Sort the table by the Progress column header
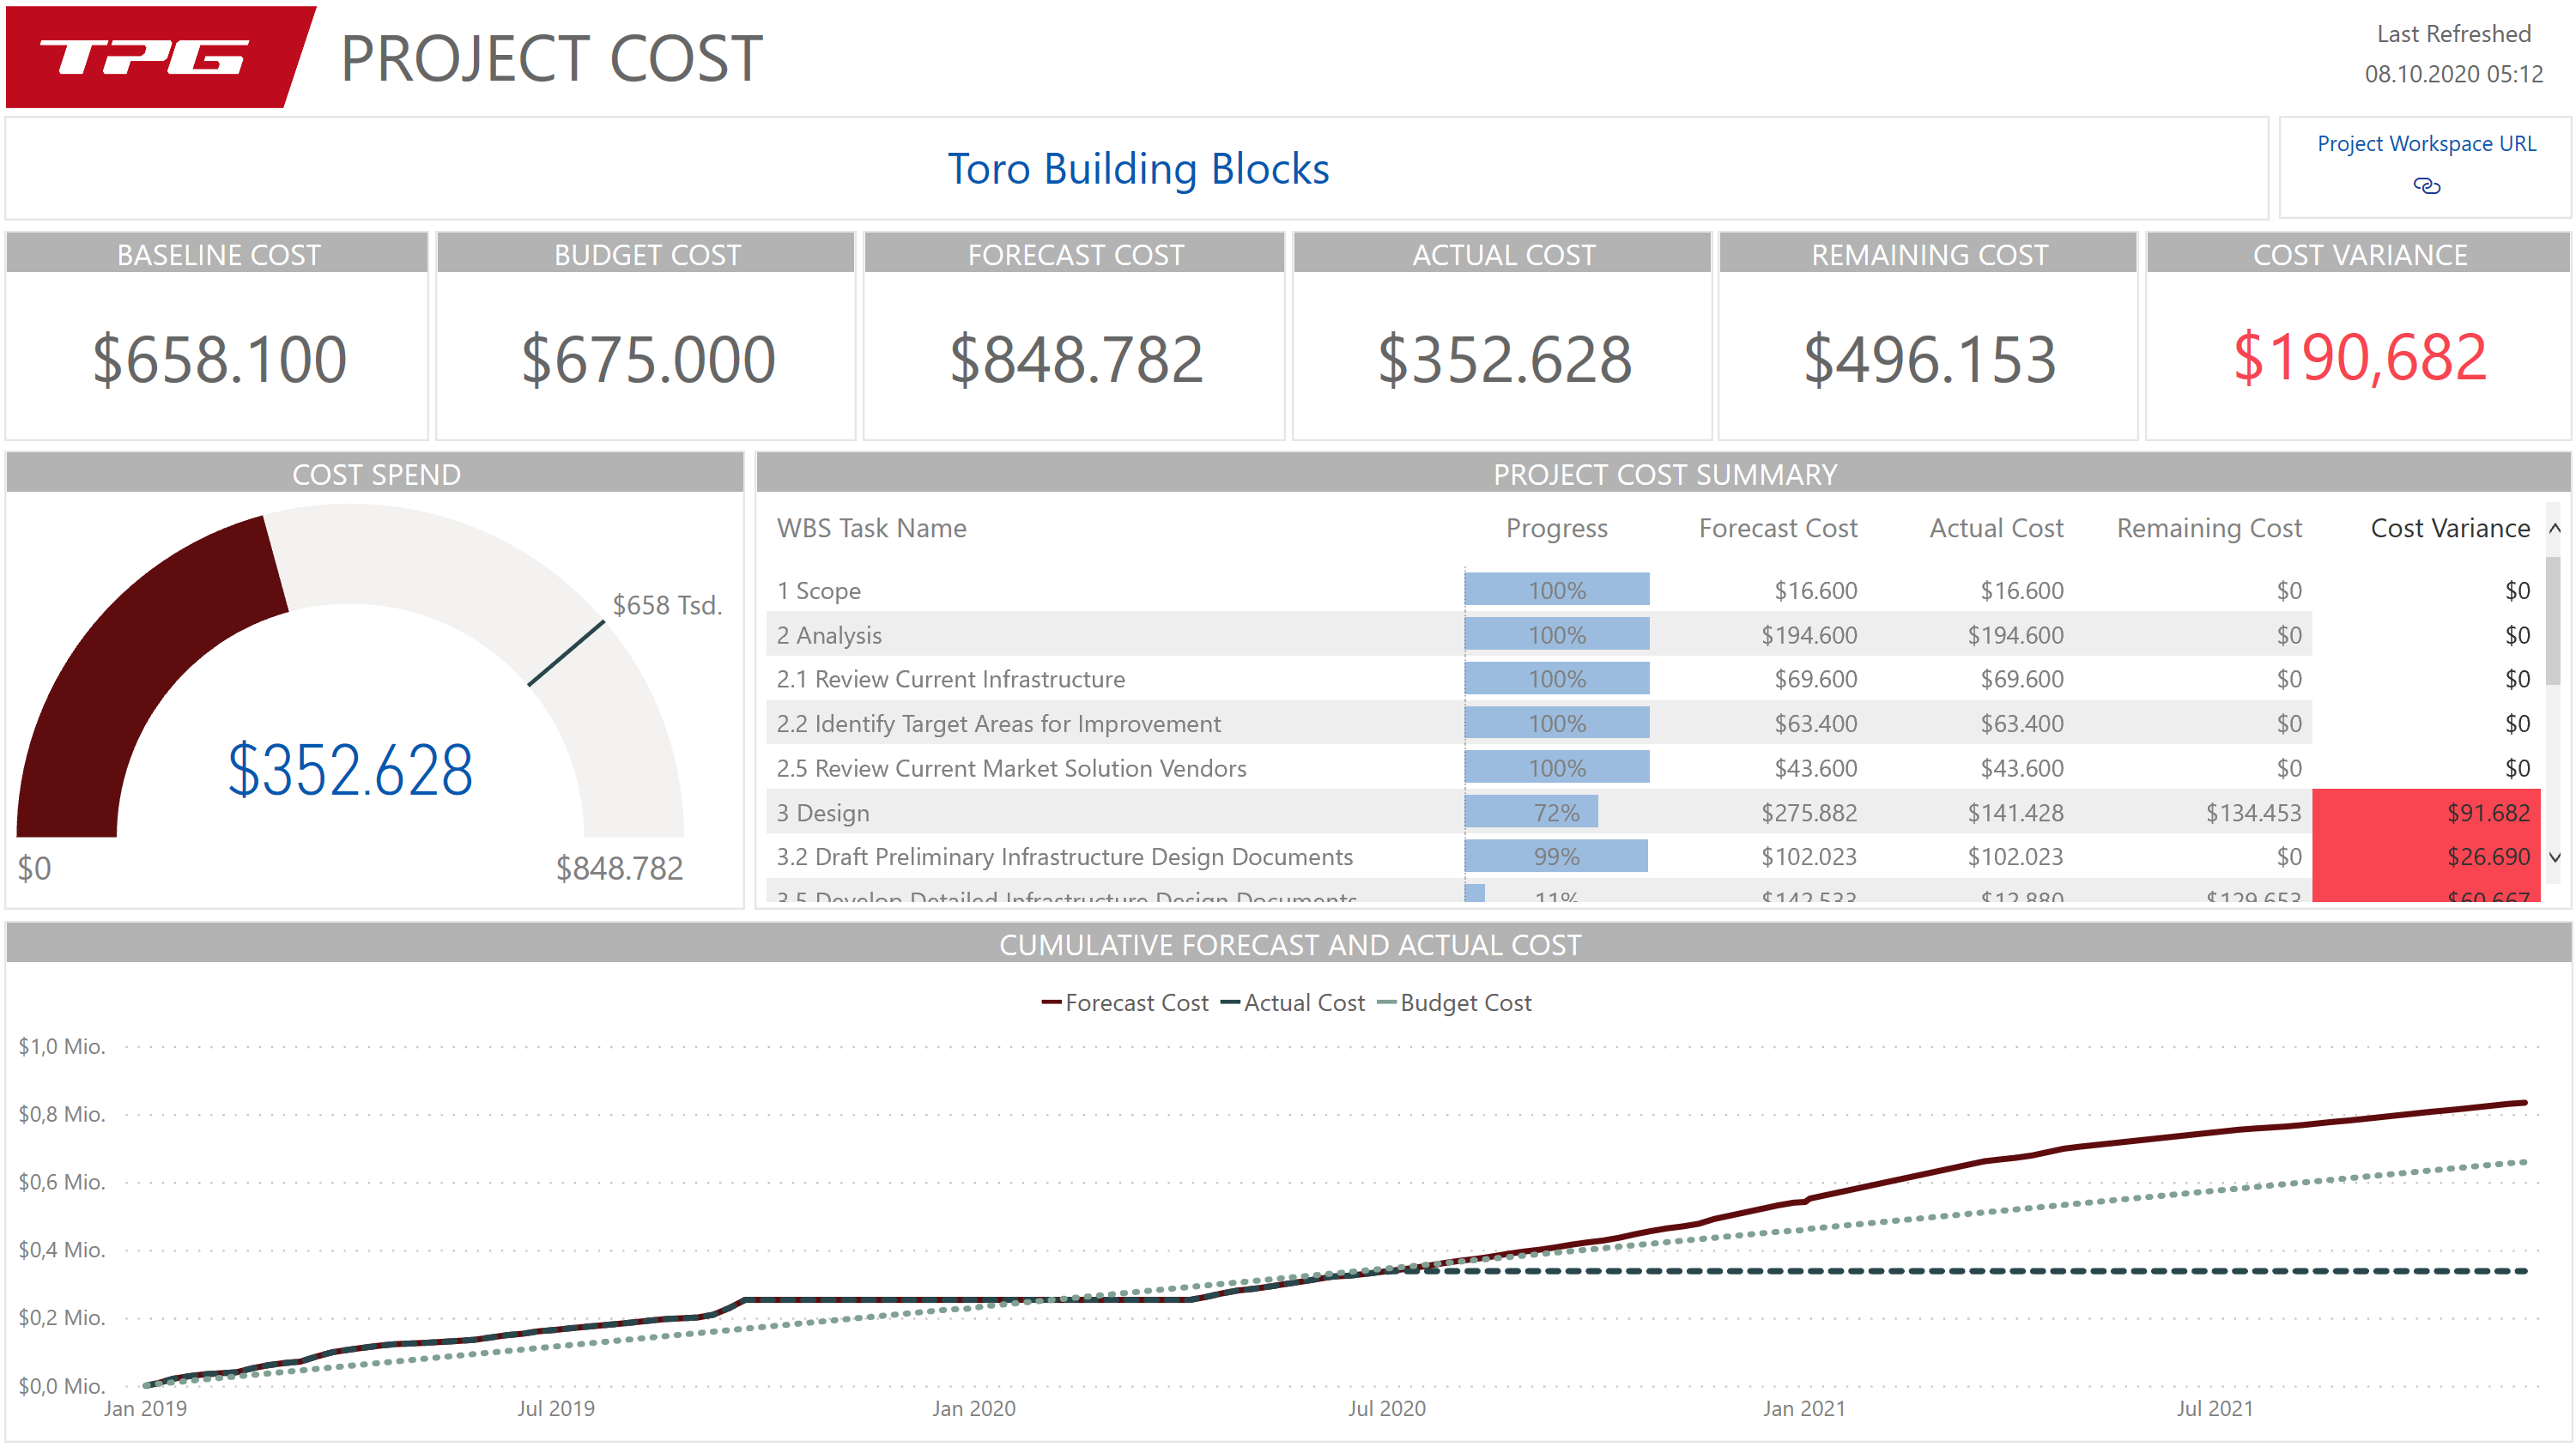 click(1556, 528)
